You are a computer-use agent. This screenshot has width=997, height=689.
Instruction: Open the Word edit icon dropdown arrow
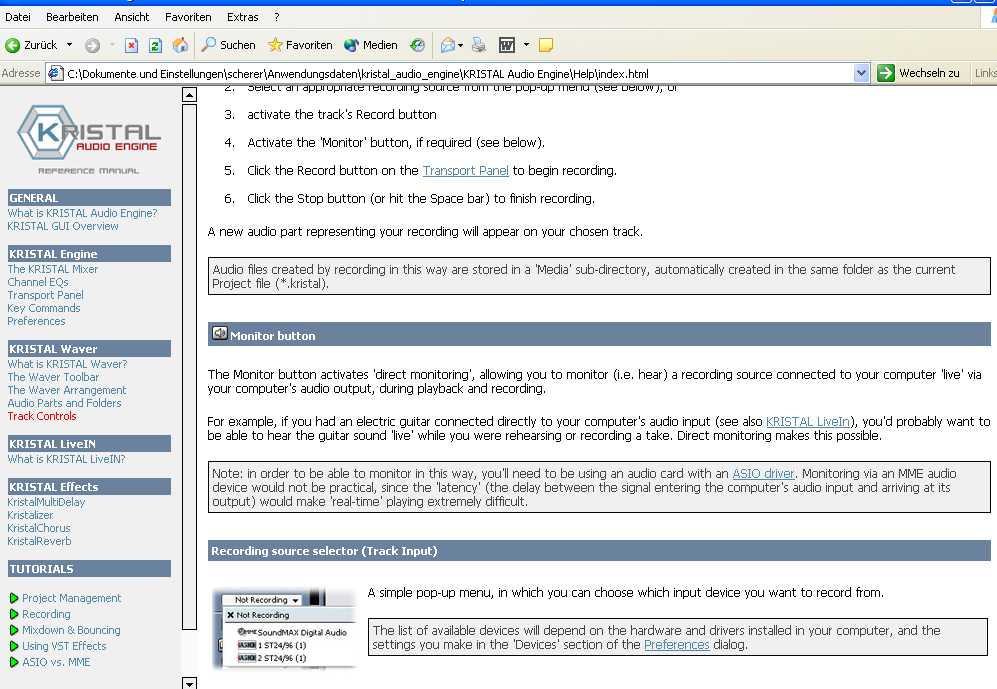(526, 45)
